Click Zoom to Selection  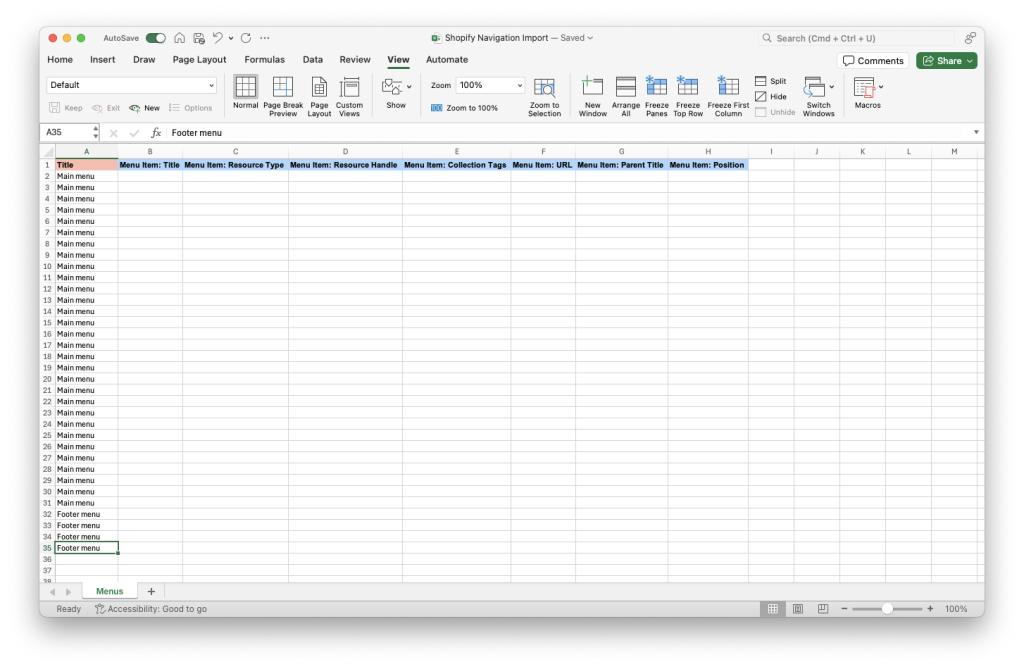544,94
